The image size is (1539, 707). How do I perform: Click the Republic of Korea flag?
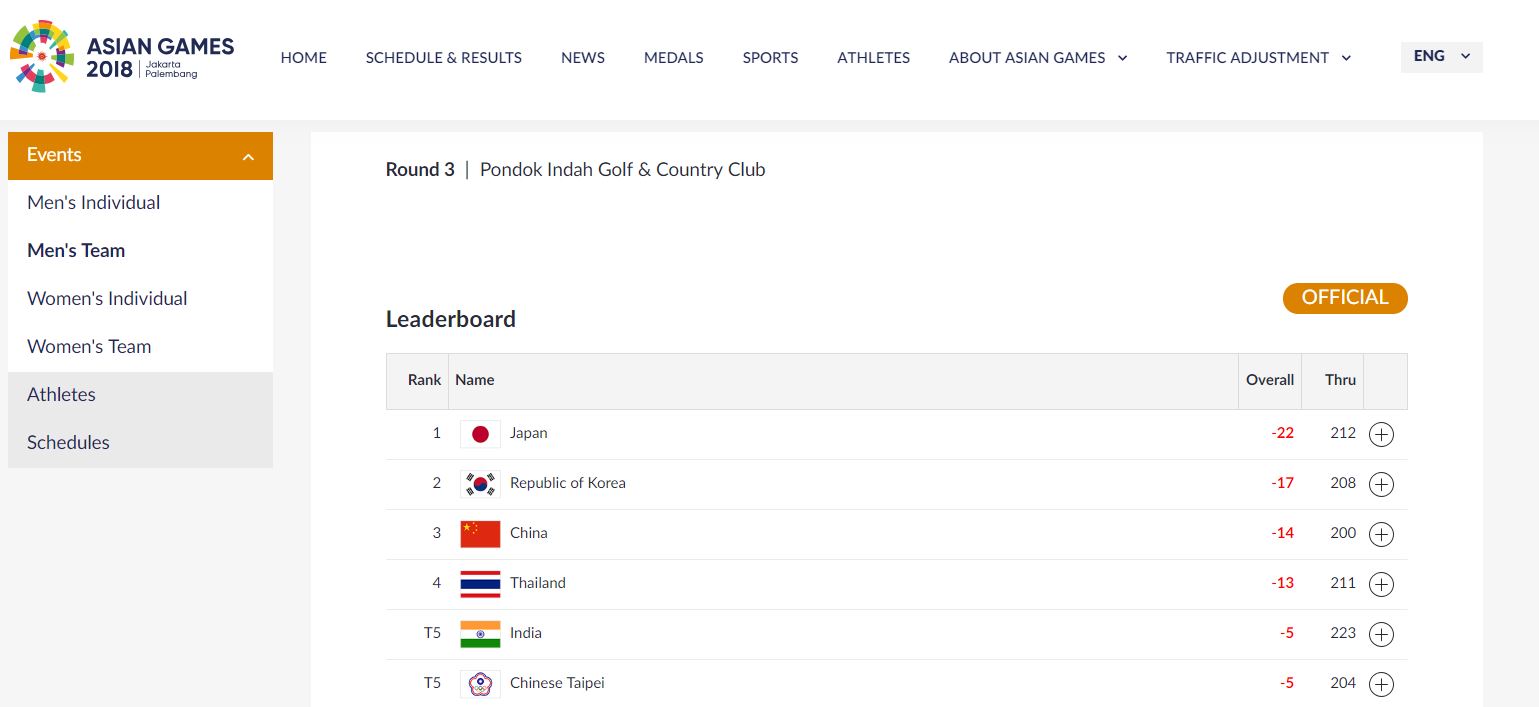(x=480, y=484)
